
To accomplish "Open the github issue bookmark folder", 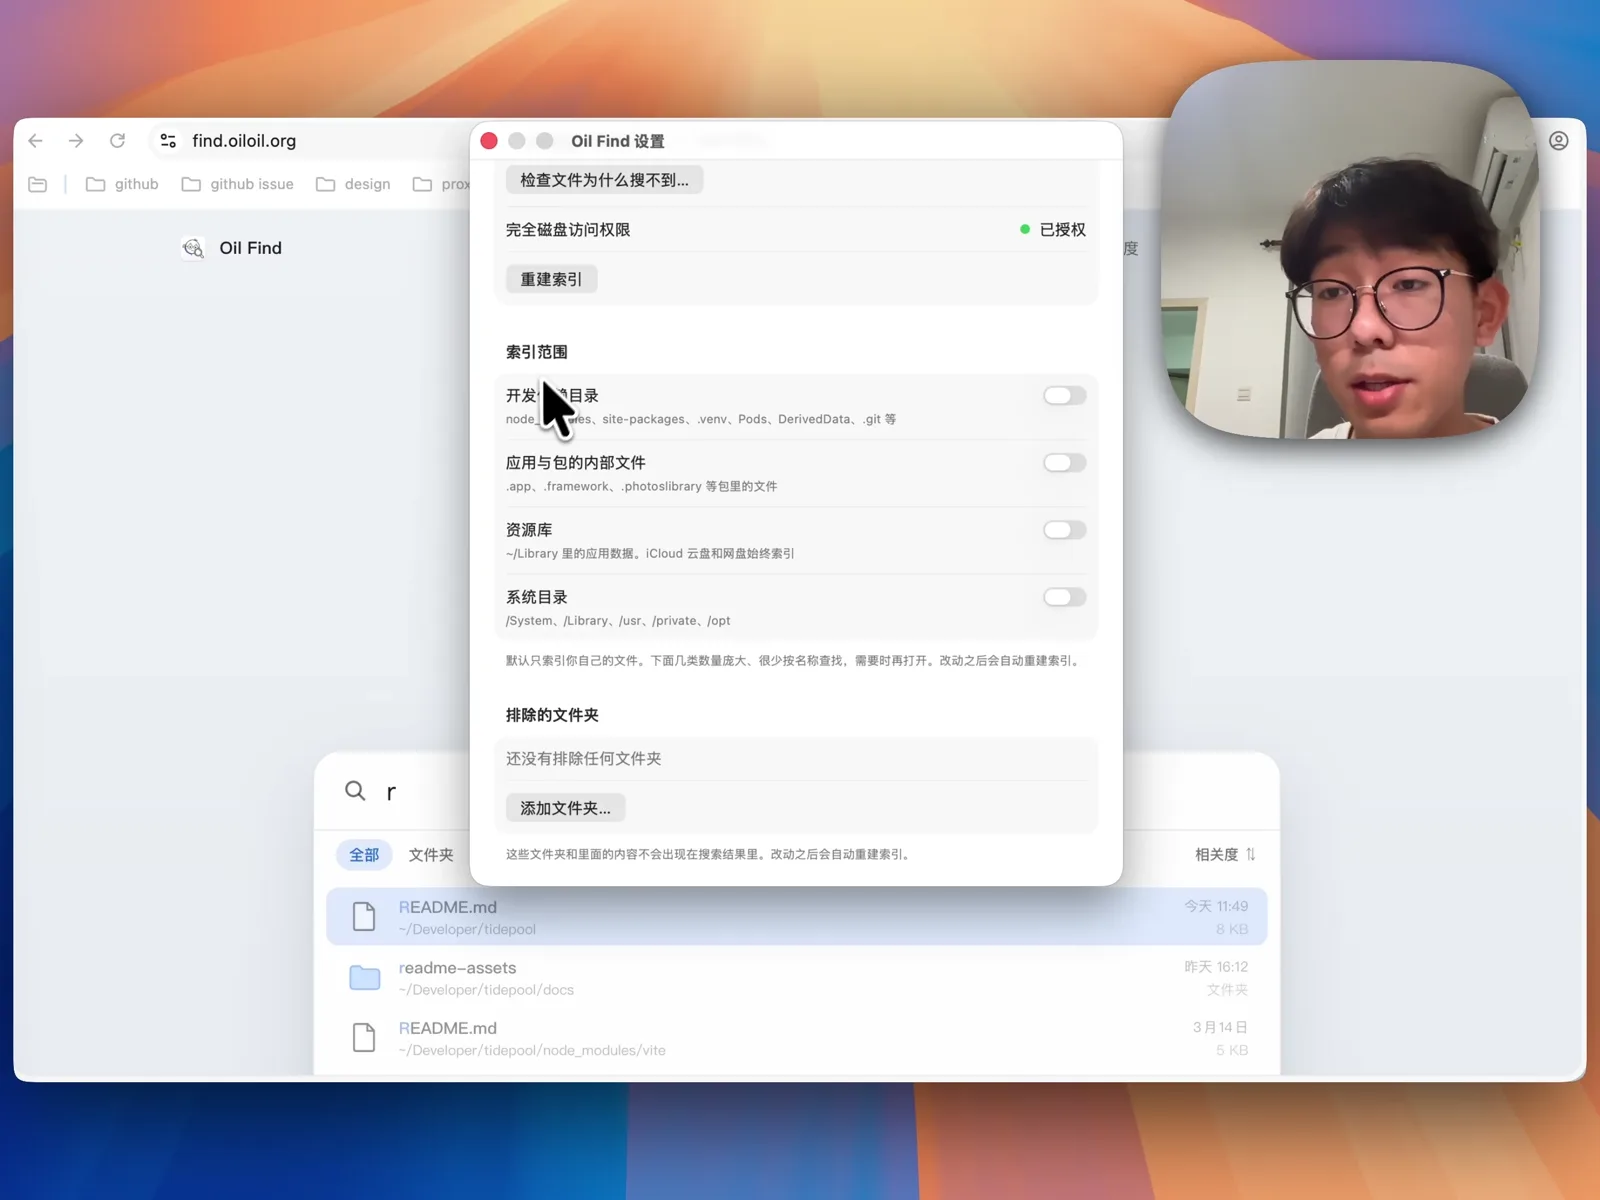I will 238,184.
